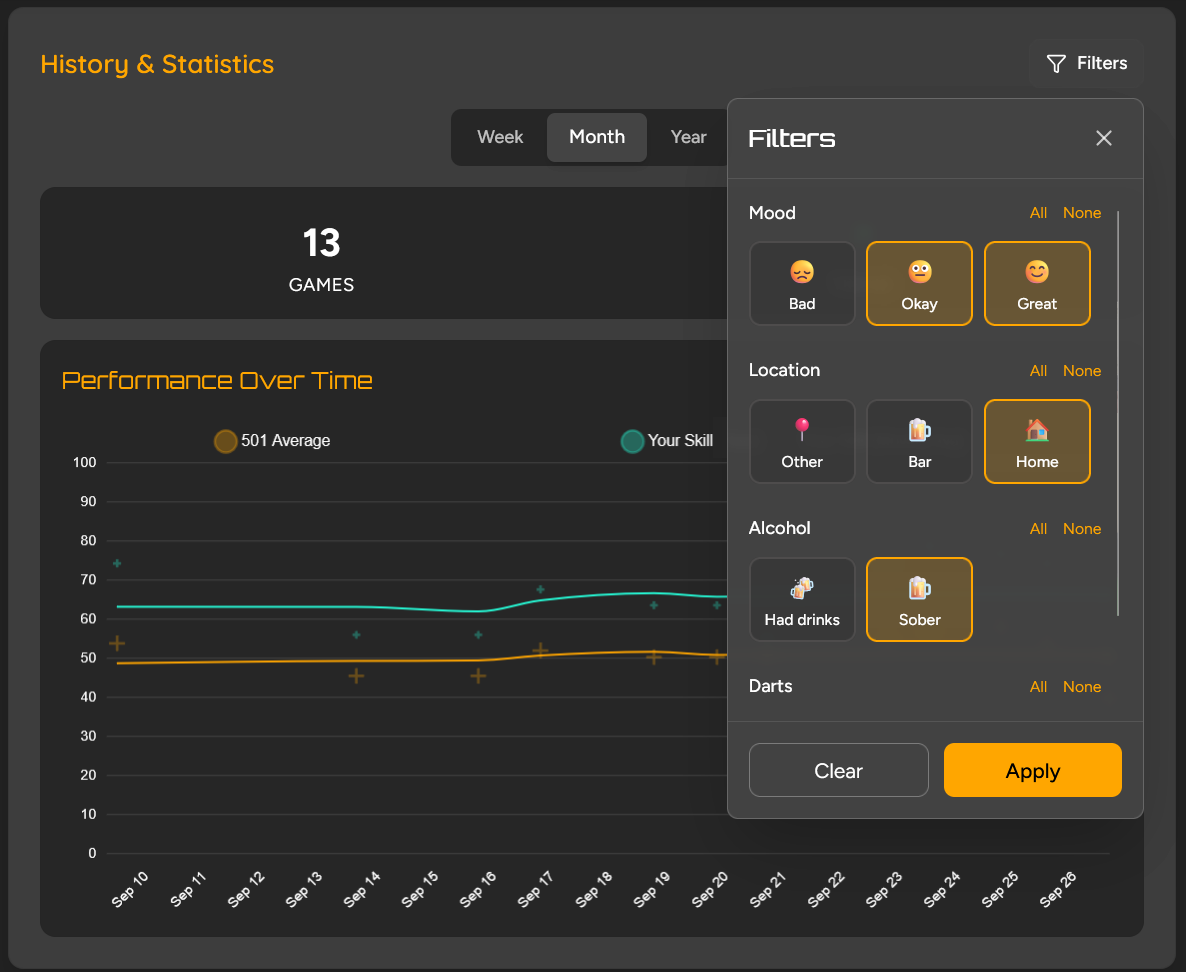The height and width of the screenshot is (972, 1186).
Task: Click None link for Darts section
Action: click(x=1081, y=687)
